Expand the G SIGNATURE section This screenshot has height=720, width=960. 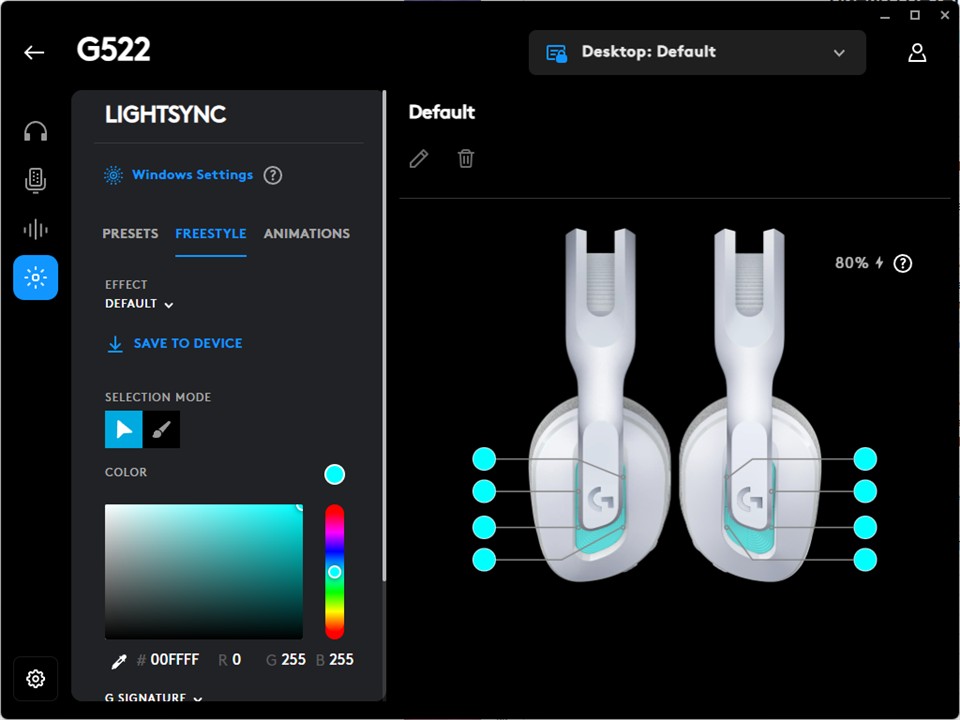(x=153, y=698)
